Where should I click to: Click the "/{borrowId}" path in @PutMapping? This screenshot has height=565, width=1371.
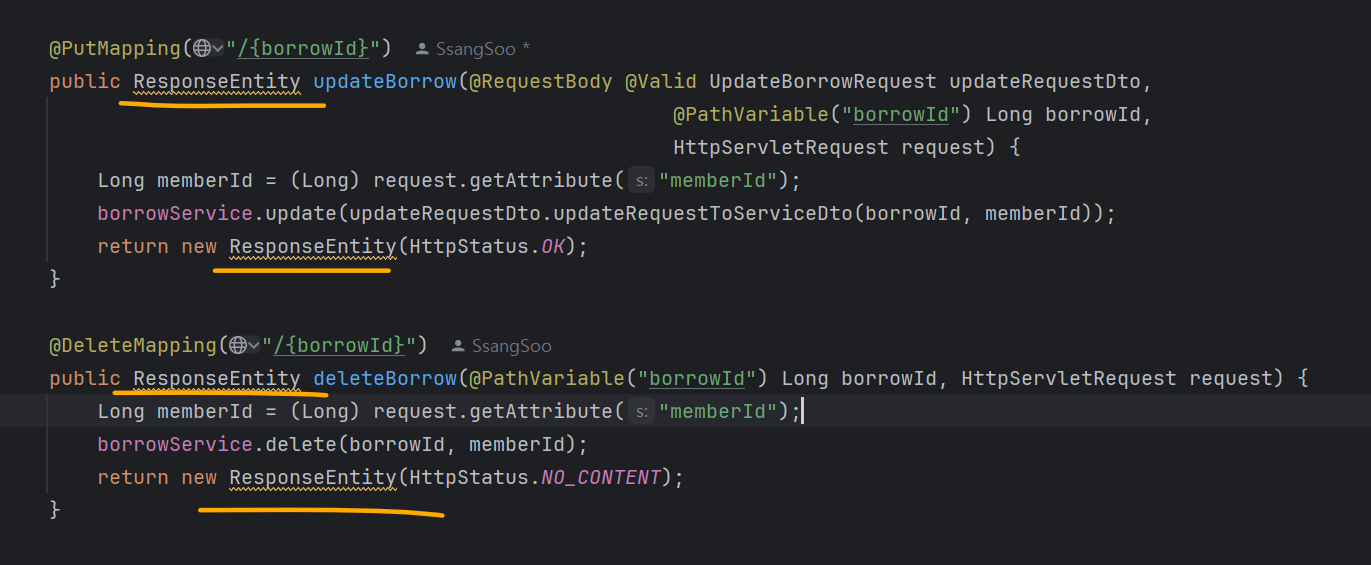(304, 48)
